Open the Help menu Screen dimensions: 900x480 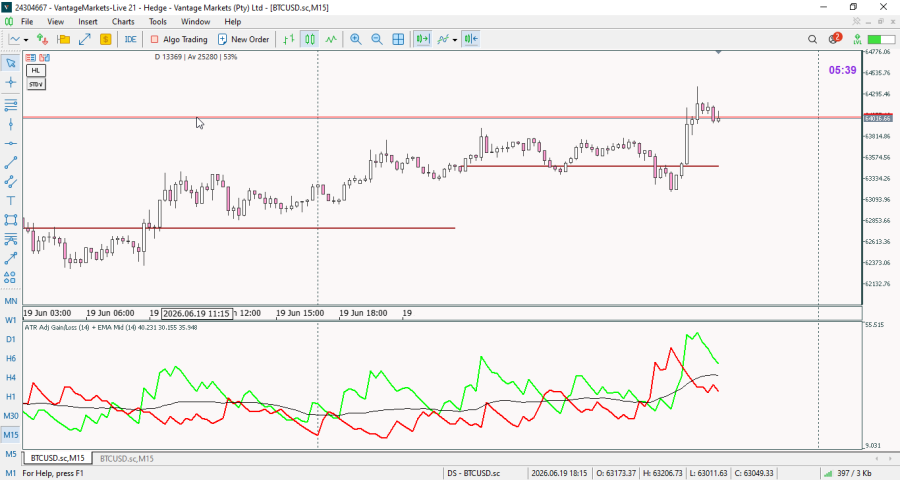tap(232, 22)
